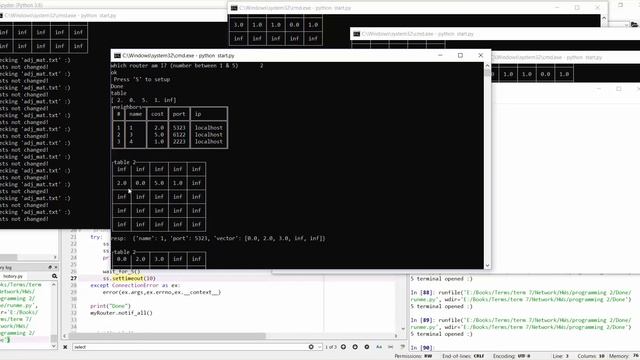640x360 pixels.
Task: Maximize the front cmd.exe window
Action: pos(460,56)
